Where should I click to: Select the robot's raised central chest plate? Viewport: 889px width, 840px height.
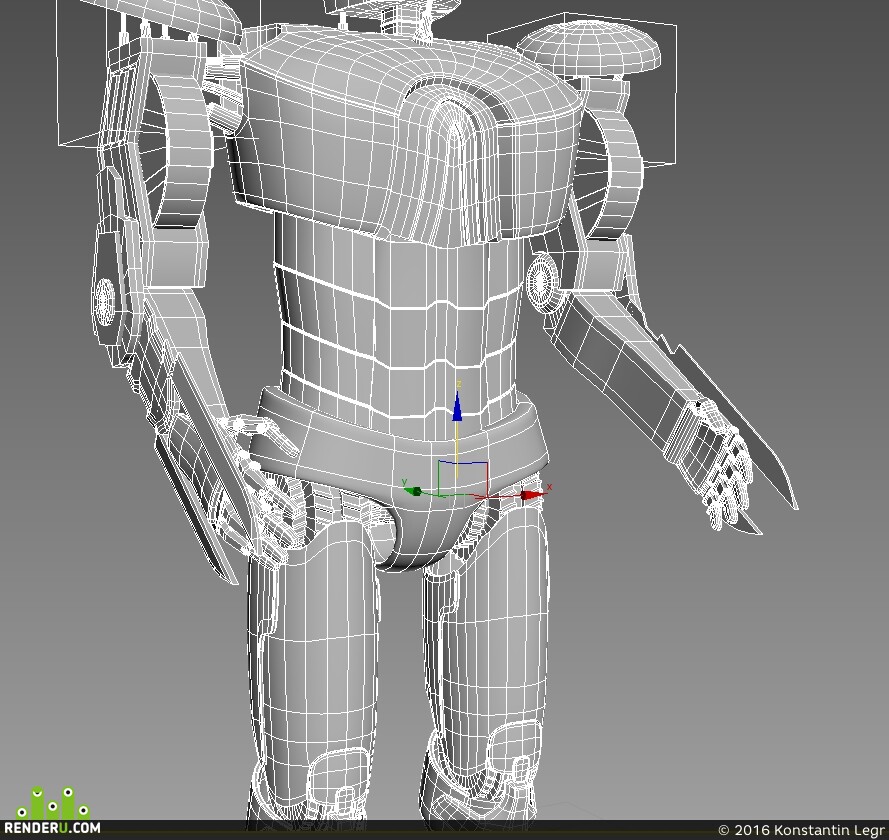coord(454,164)
